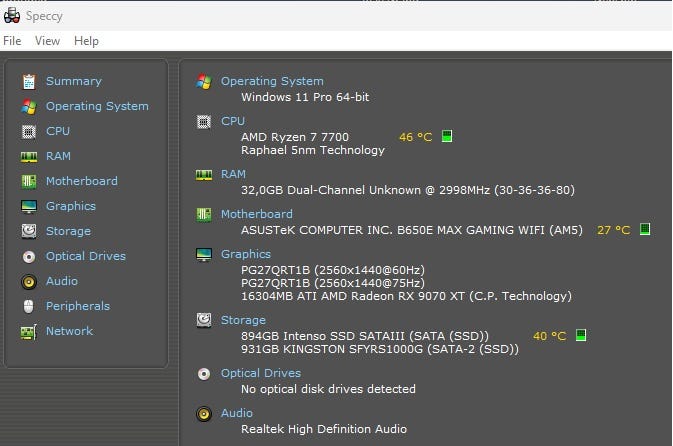Image resolution: width=673 pixels, height=446 pixels.
Task: Click the 'Windows 11 Pro 64-bit' text
Action: (x=305, y=97)
